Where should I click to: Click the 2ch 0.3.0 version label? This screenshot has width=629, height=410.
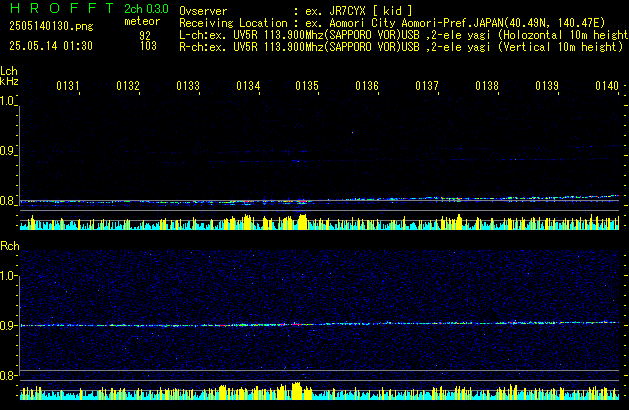click(x=146, y=9)
